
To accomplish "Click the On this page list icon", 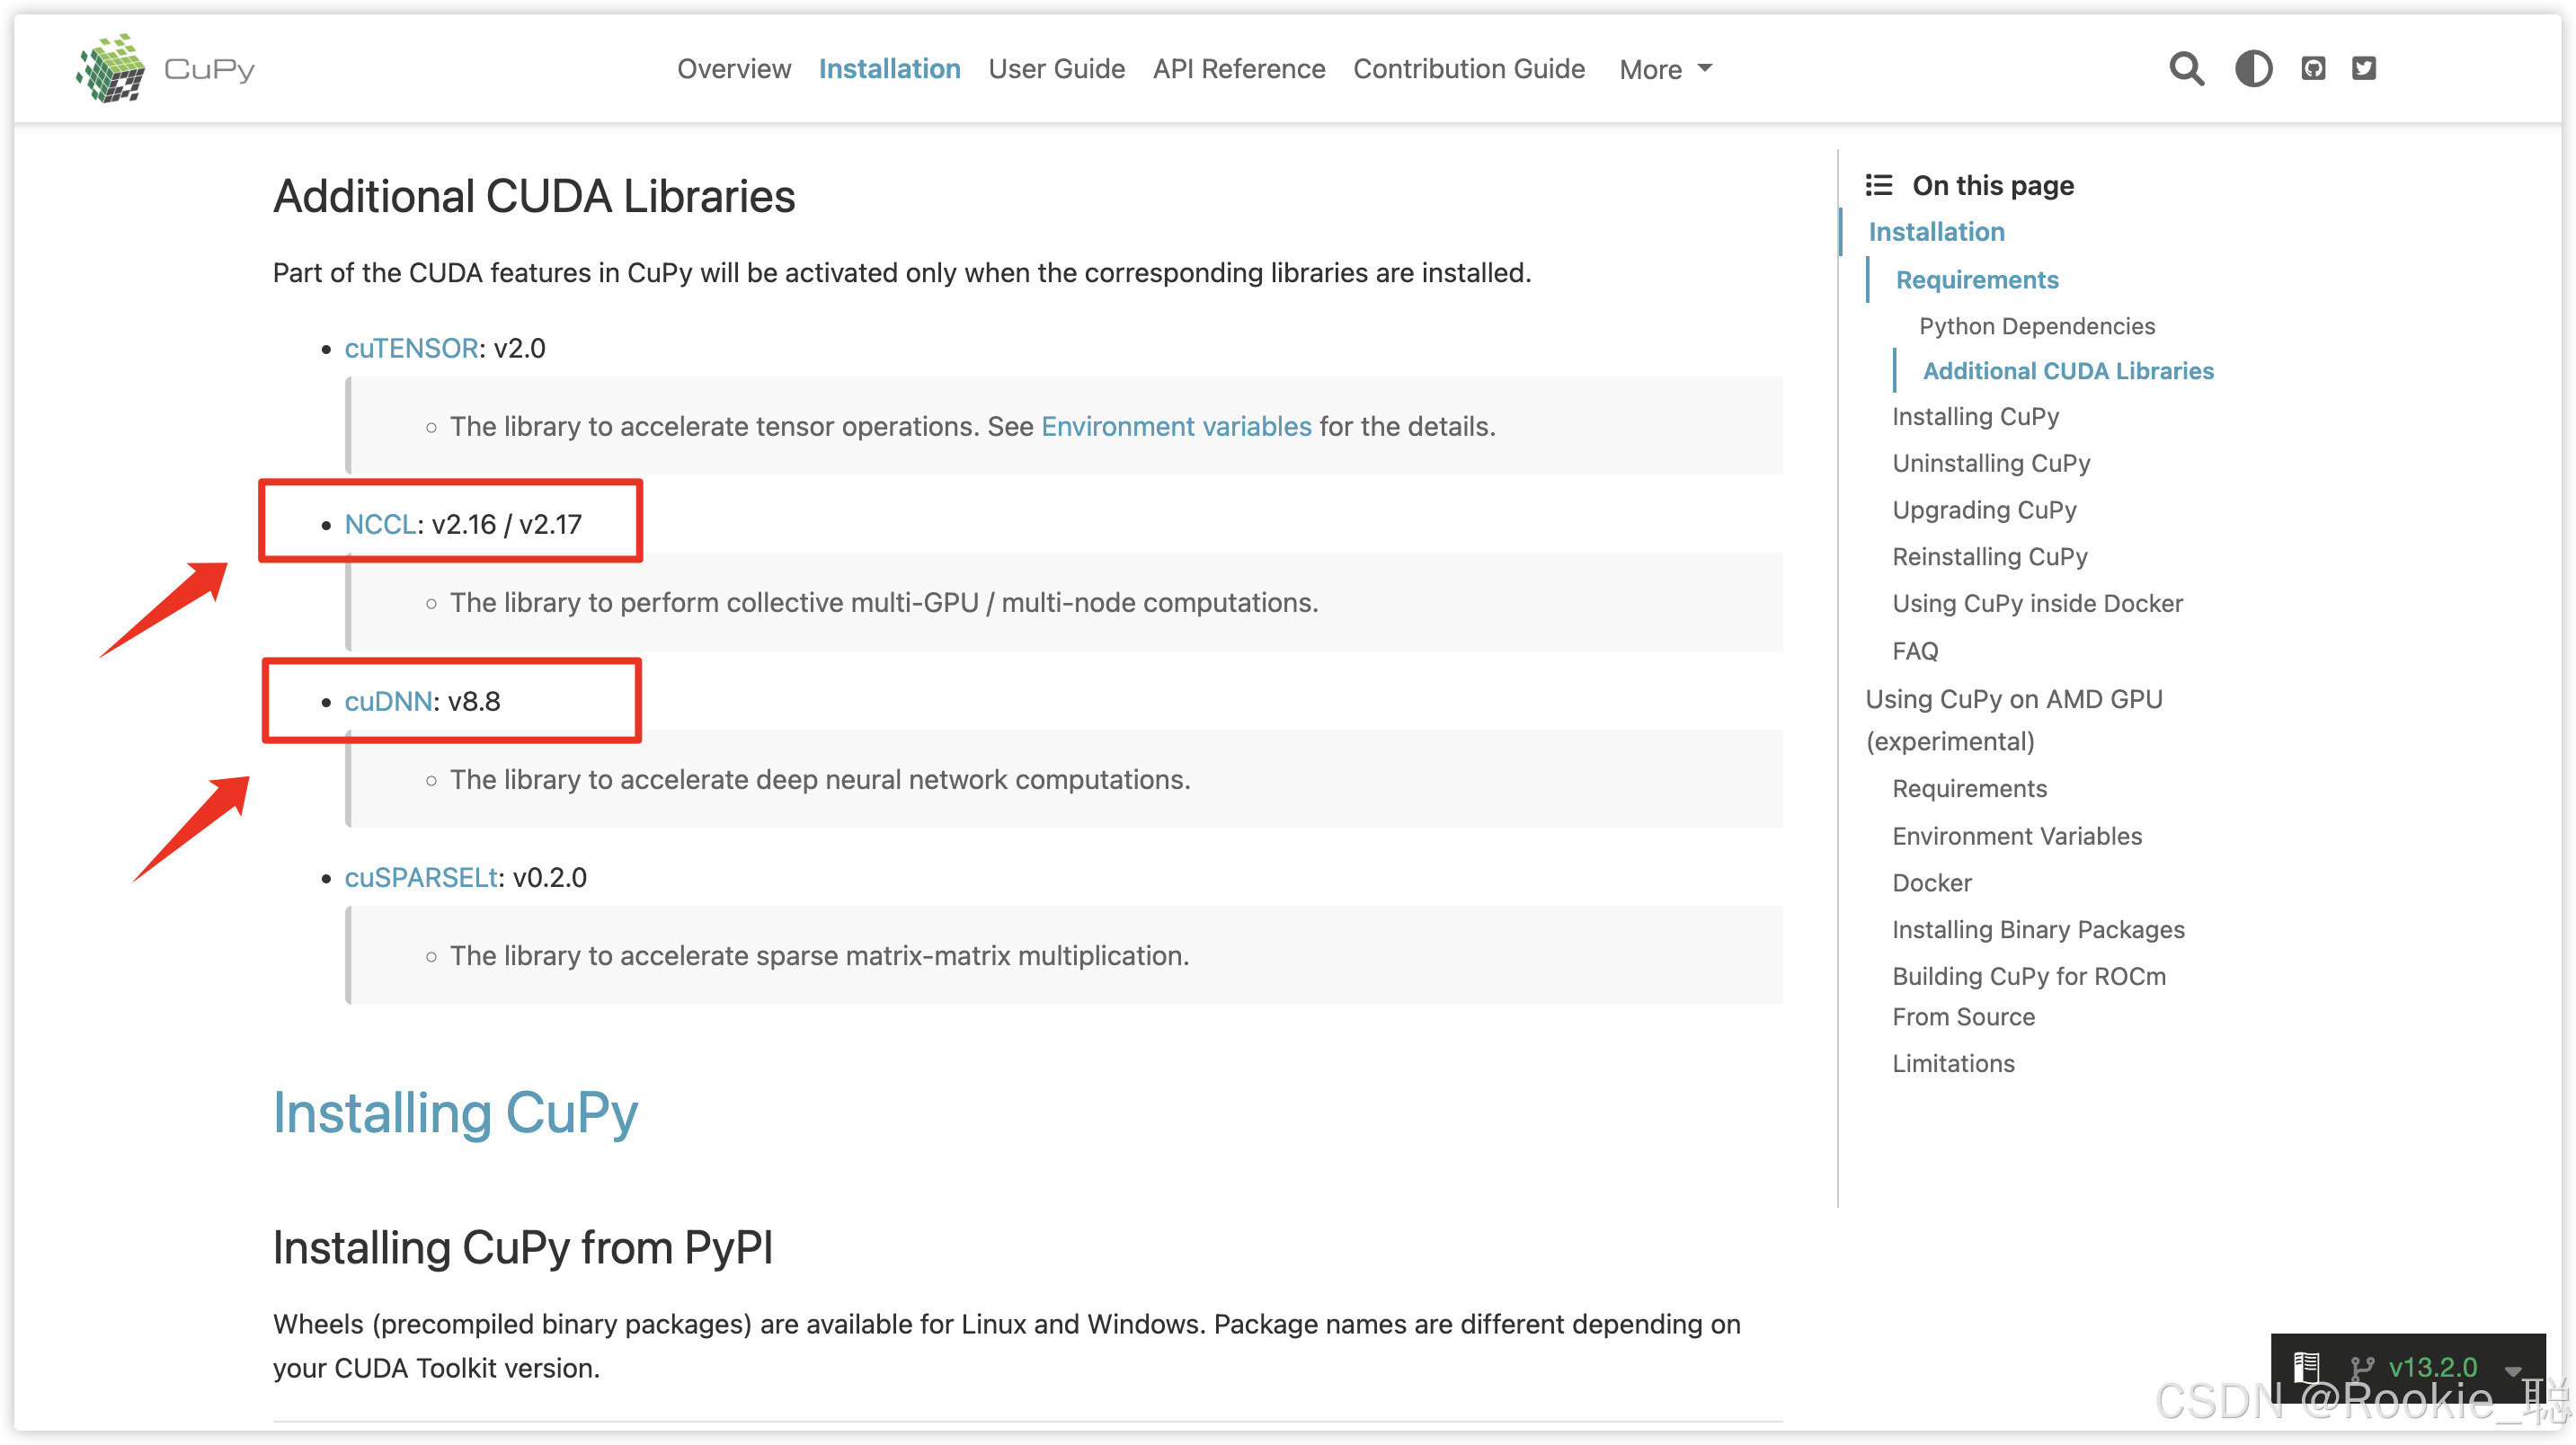I will 1879,185.
